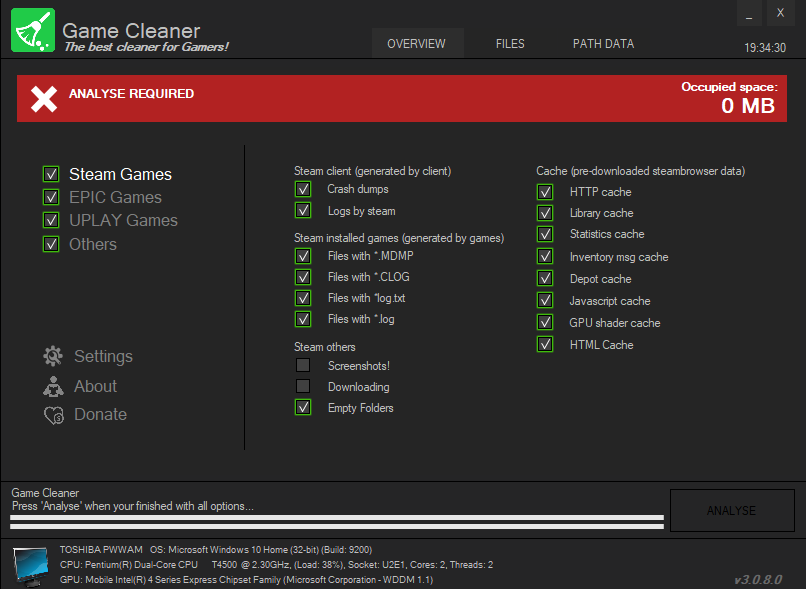Toggle the GPU shader cache checkbox
The width and height of the screenshot is (806, 589).
click(545, 322)
